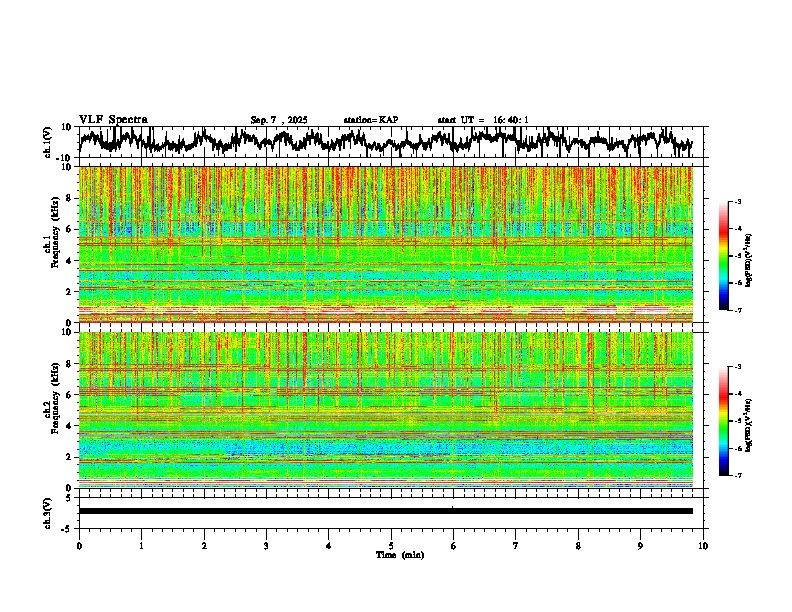792x612 pixels.
Task: Click the ch.1 spectrogram 2 kHz tick label
Action: click(x=70, y=291)
